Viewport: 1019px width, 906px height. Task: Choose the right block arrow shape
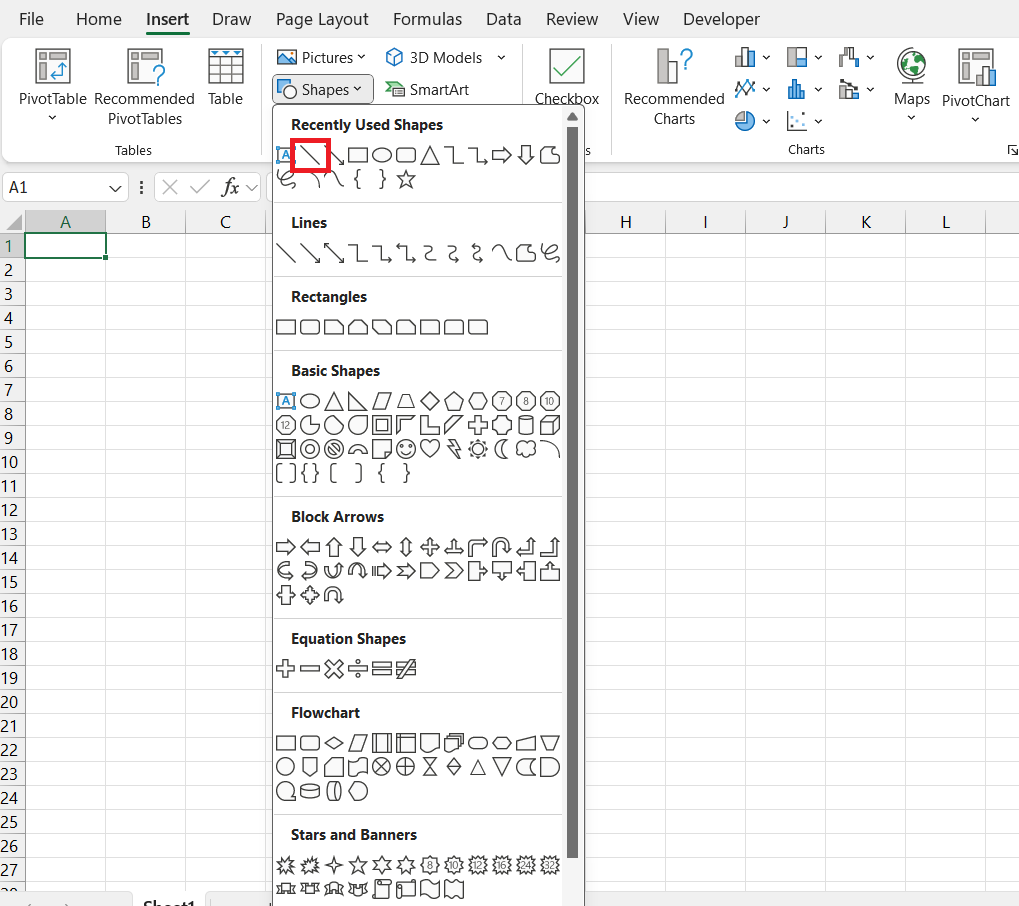286,547
